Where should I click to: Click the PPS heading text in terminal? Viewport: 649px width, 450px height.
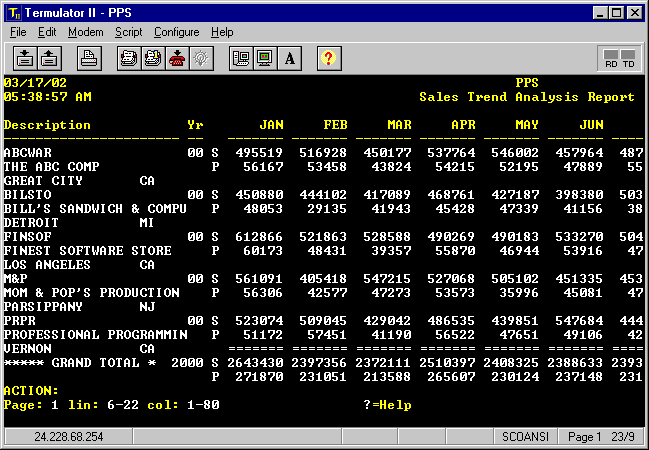[527, 83]
